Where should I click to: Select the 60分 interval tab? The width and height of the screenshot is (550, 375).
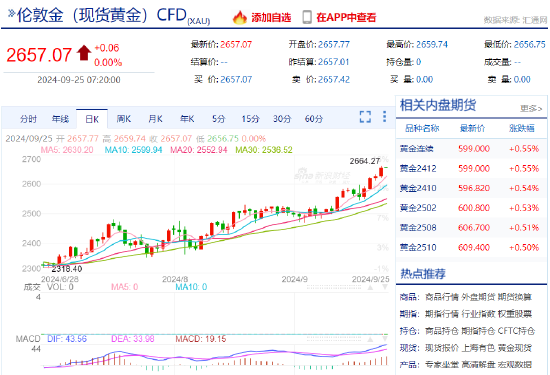(x=314, y=119)
